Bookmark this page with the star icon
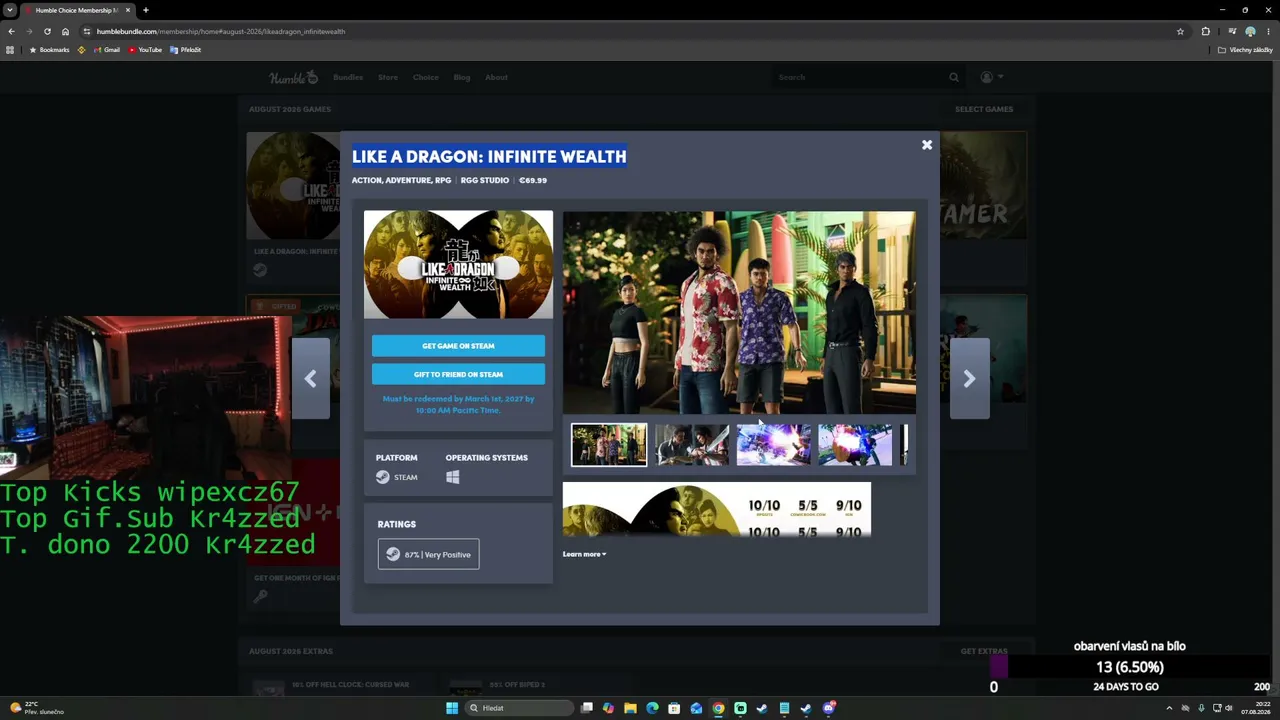 click(x=1181, y=31)
